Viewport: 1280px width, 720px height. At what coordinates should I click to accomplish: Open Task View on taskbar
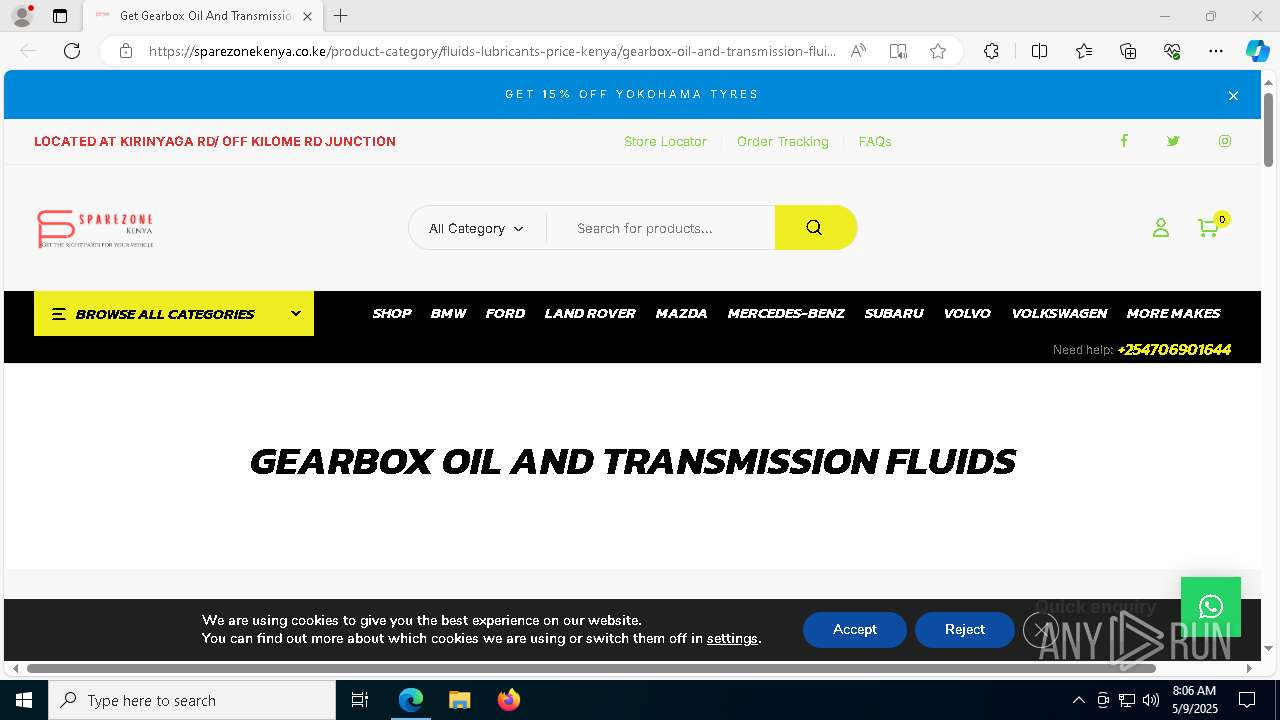[x=360, y=700]
